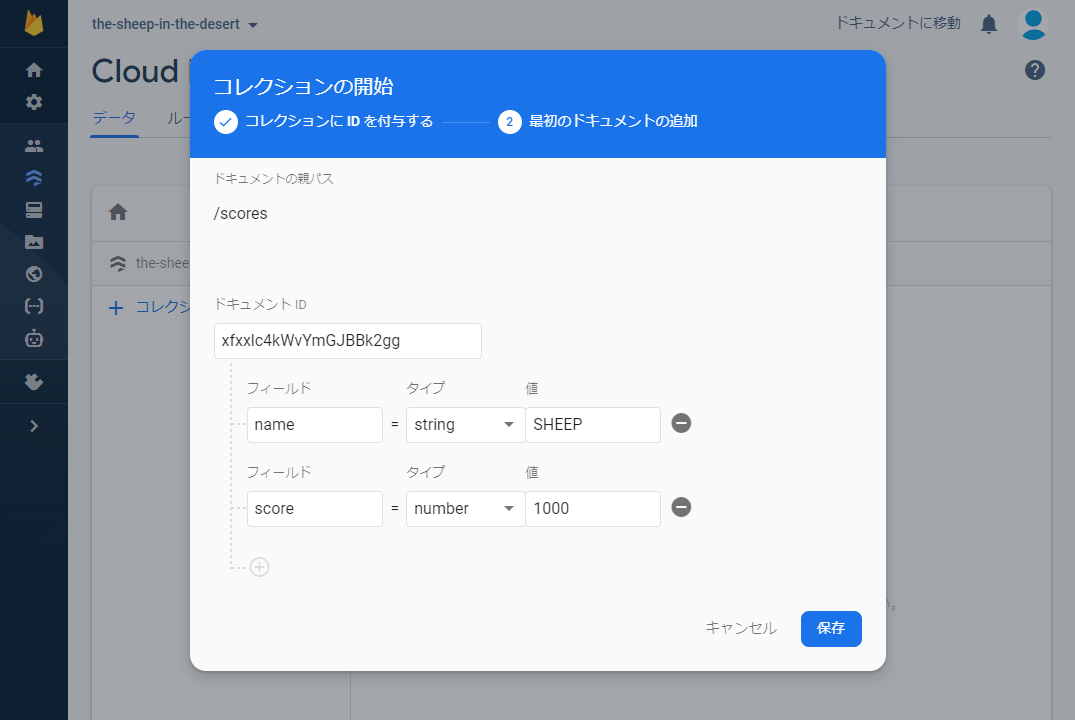Open the number type dropdown
Image resolution: width=1075 pixels, height=720 pixels.
click(x=465, y=509)
